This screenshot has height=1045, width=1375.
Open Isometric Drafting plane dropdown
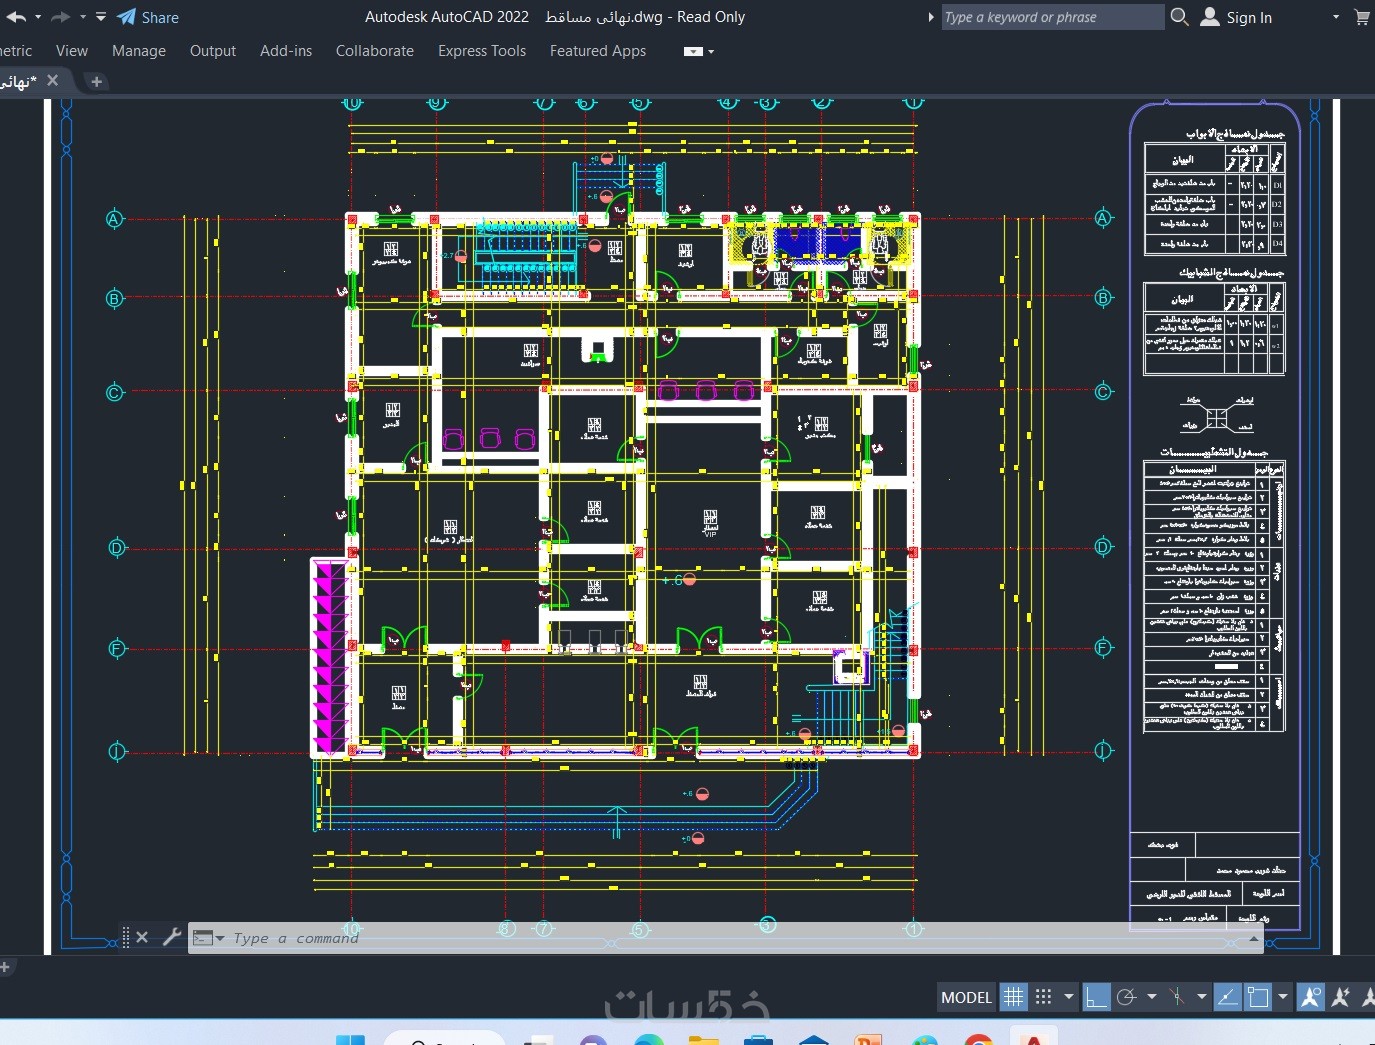[x=1201, y=997]
